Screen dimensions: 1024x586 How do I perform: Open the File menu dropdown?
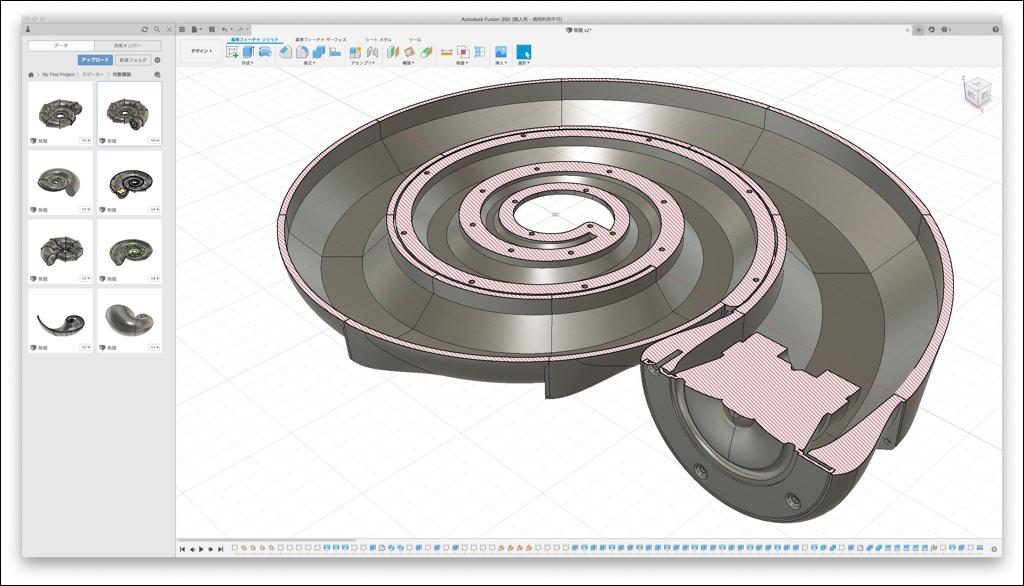(196, 29)
